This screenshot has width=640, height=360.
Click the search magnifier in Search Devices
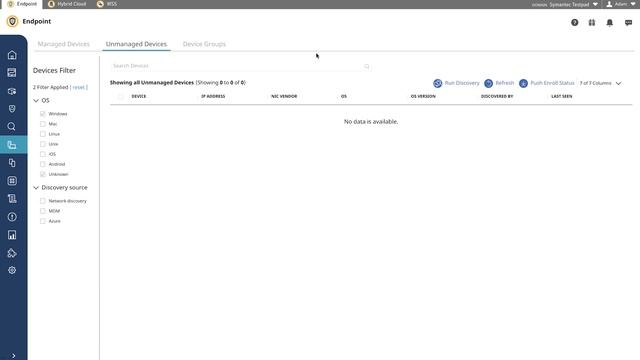(x=367, y=66)
